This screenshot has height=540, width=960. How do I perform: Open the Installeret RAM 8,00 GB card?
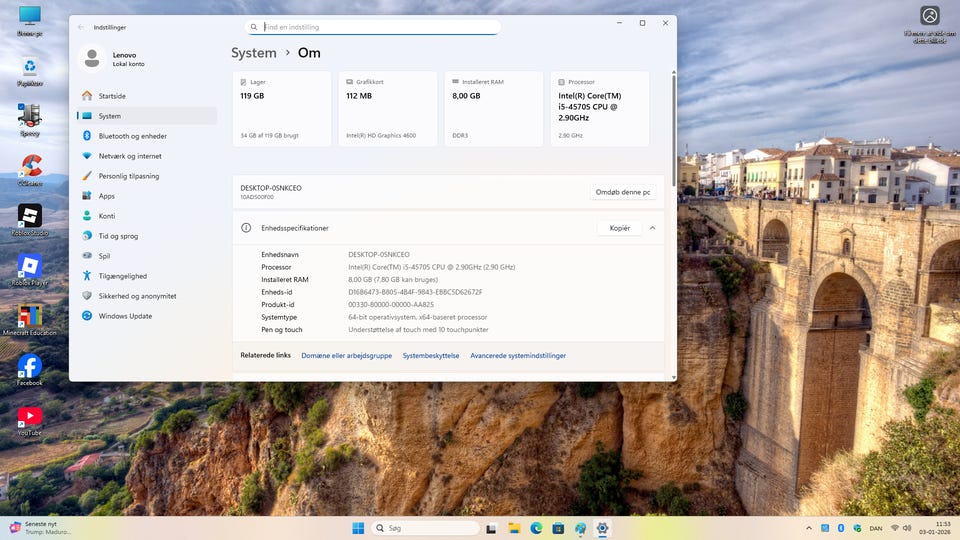(x=493, y=109)
